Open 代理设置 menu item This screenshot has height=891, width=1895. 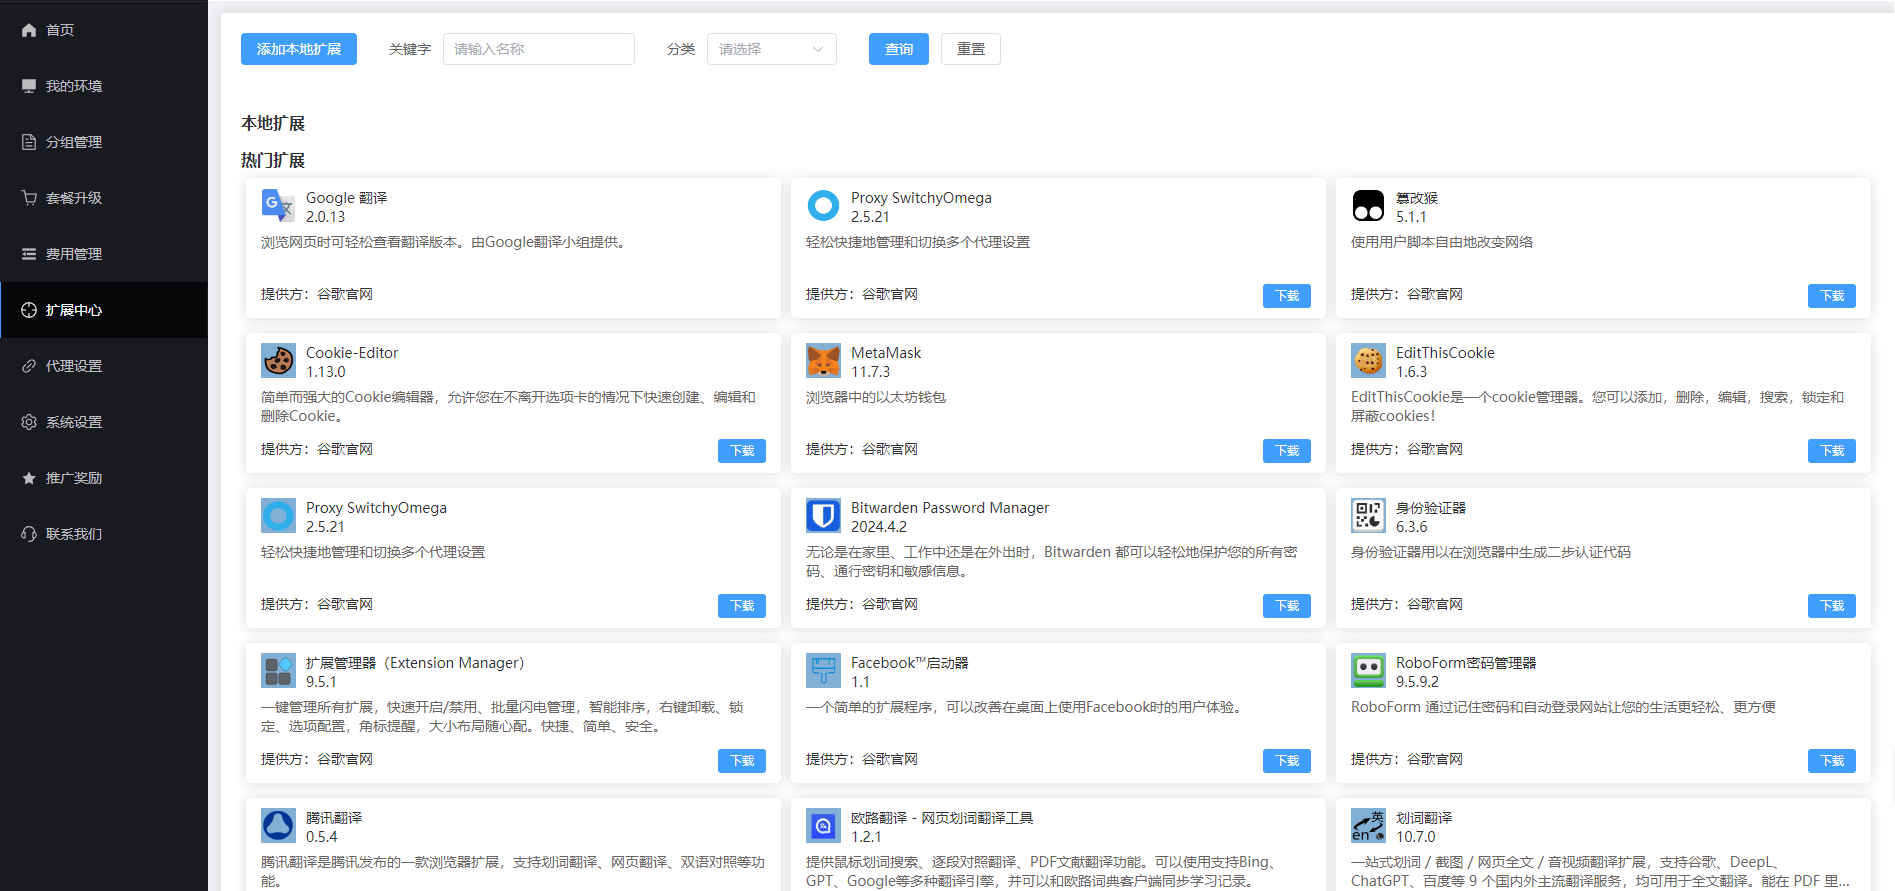(x=104, y=366)
